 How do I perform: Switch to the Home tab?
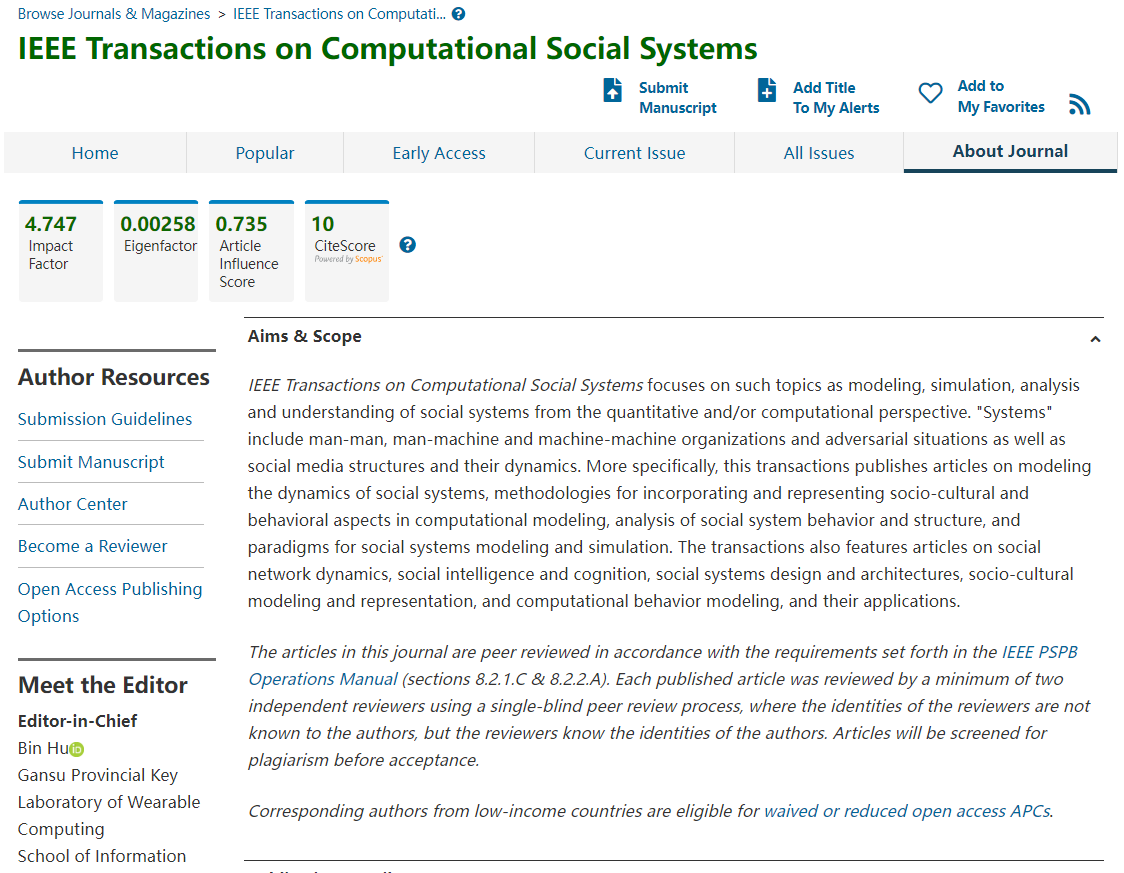point(95,153)
